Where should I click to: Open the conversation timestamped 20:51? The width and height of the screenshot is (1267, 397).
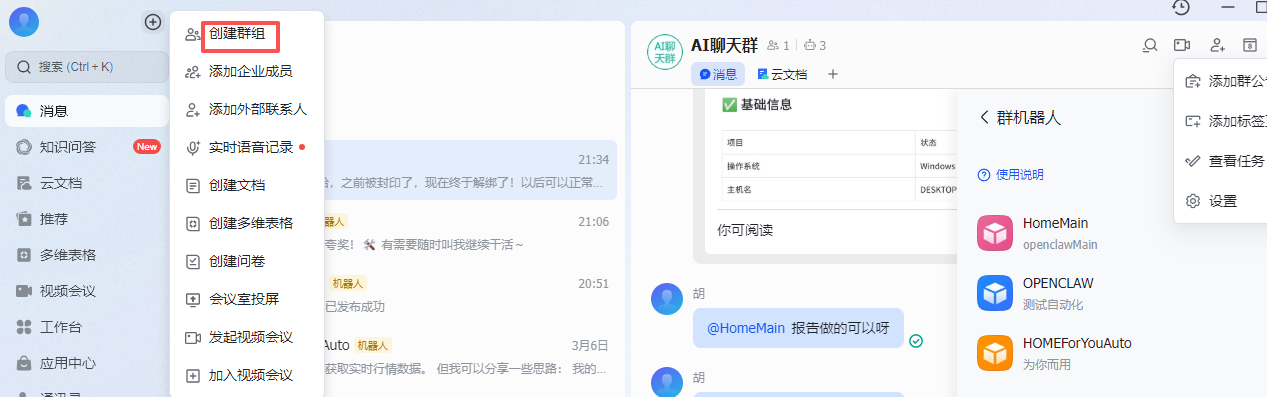[470, 294]
